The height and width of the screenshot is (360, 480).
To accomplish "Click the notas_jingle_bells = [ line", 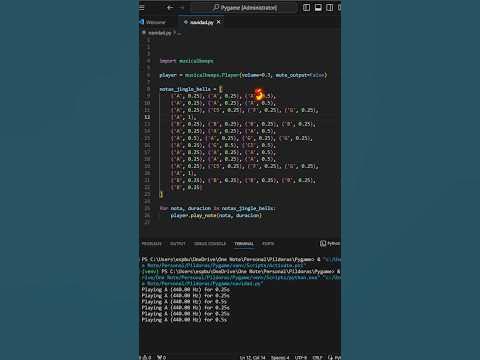I will 191,89.
